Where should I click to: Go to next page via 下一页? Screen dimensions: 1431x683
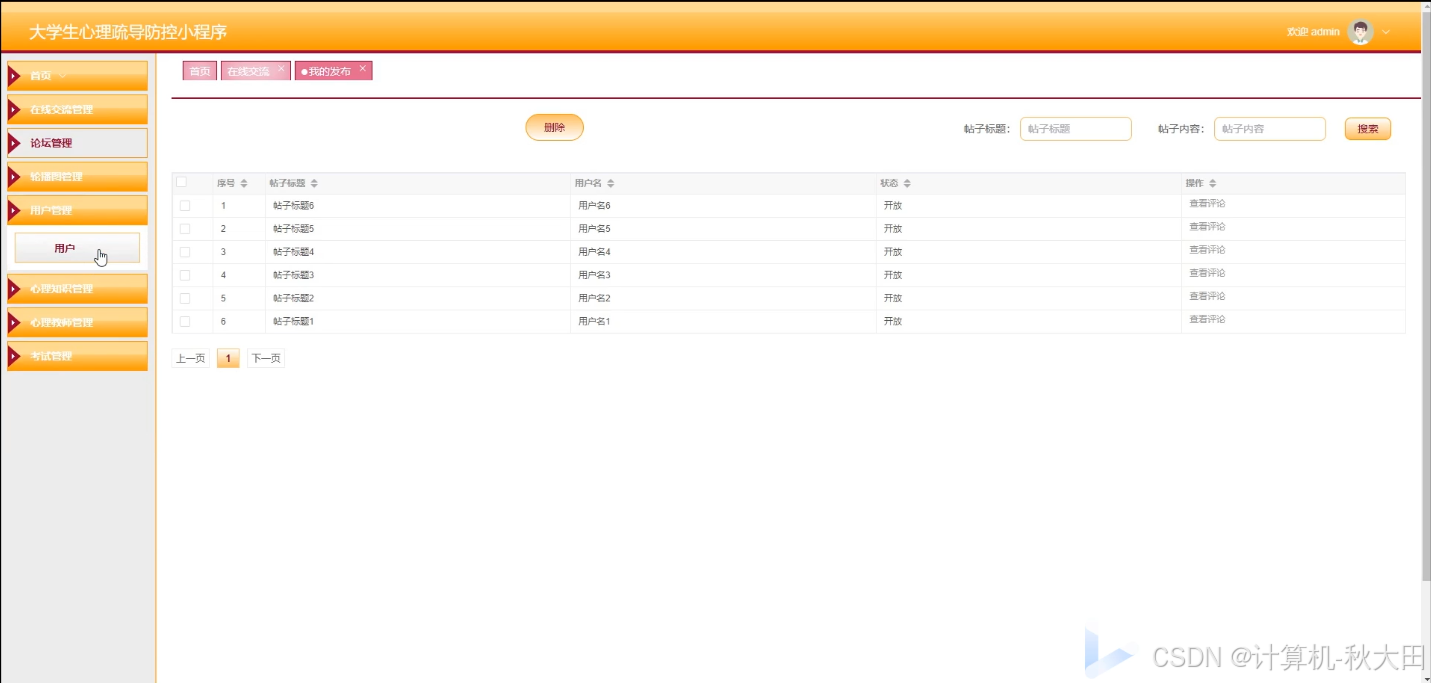266,358
